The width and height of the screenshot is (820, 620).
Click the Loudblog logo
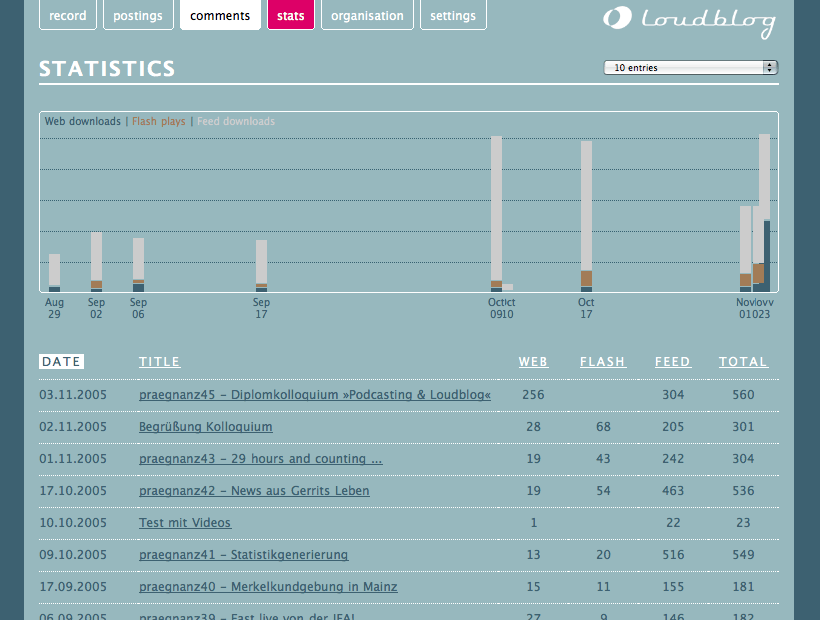pyautogui.click(x=689, y=22)
